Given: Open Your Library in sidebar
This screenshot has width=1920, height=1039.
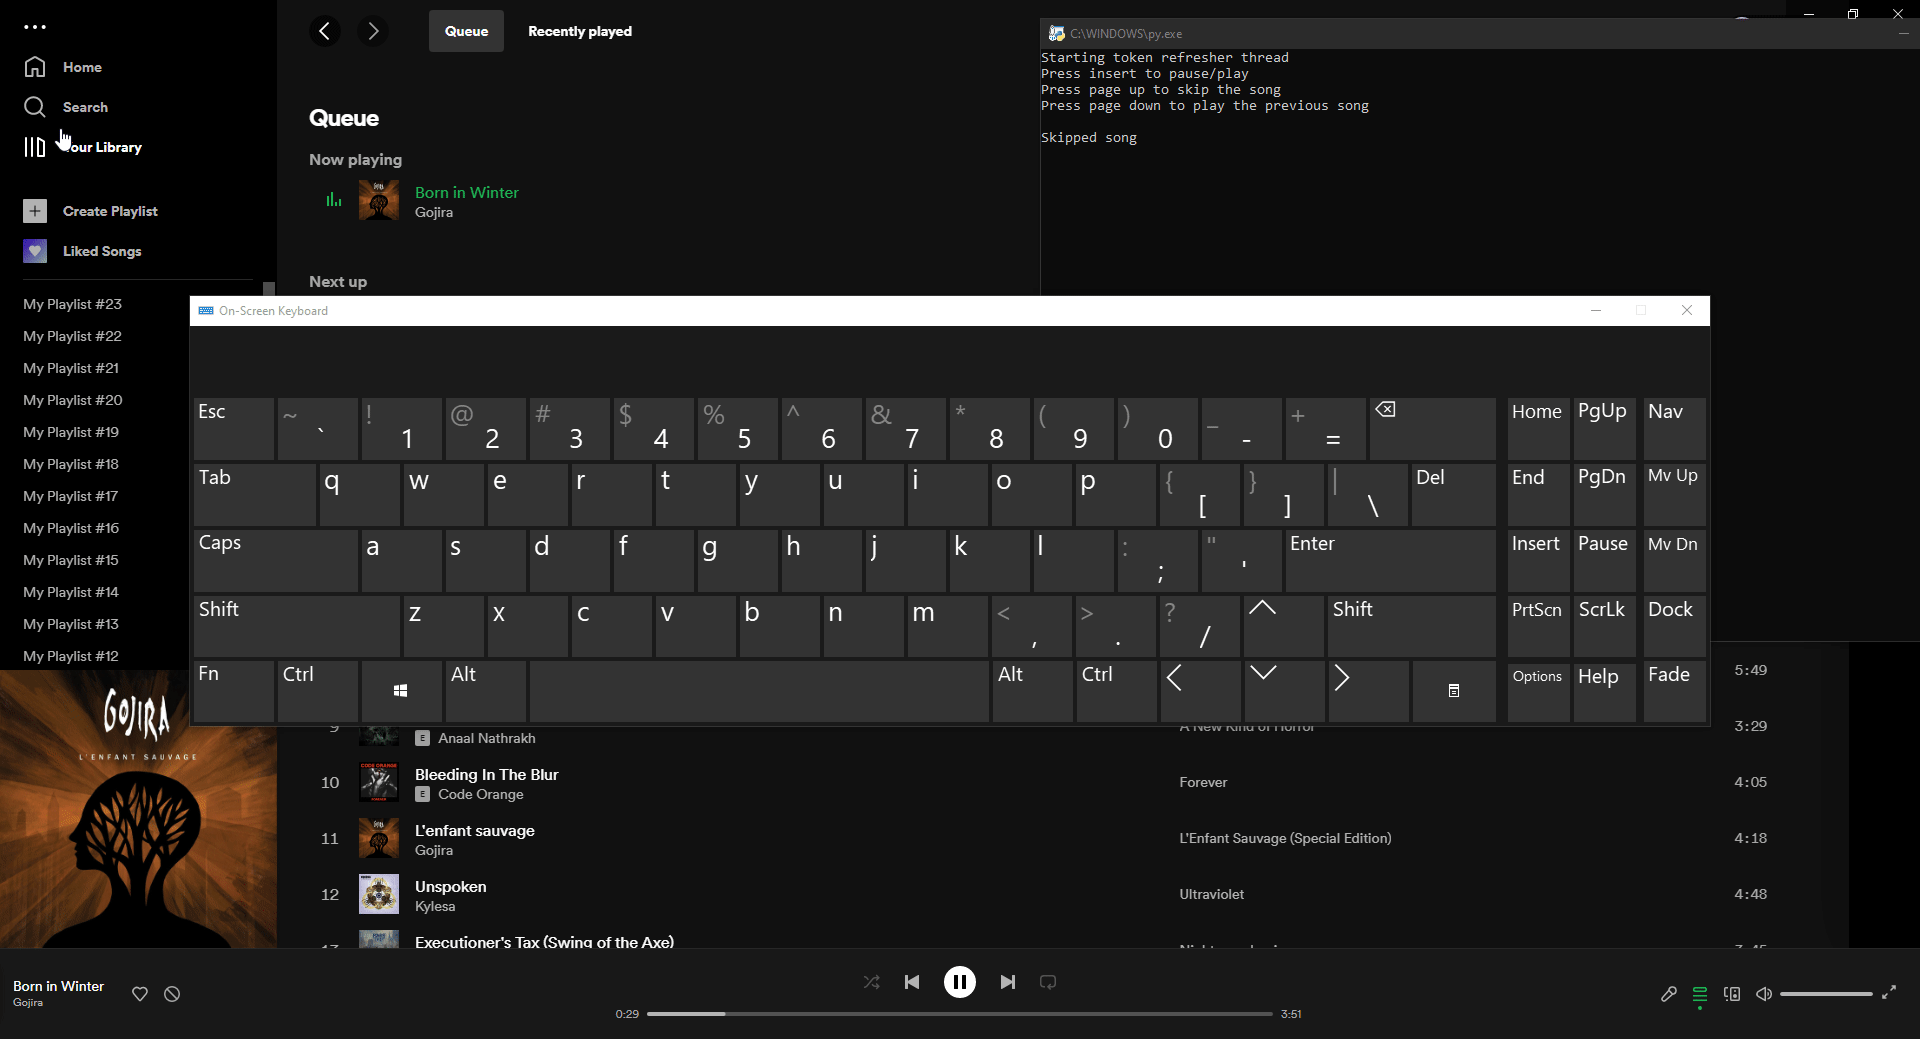Looking at the screenshot, I should coord(82,147).
